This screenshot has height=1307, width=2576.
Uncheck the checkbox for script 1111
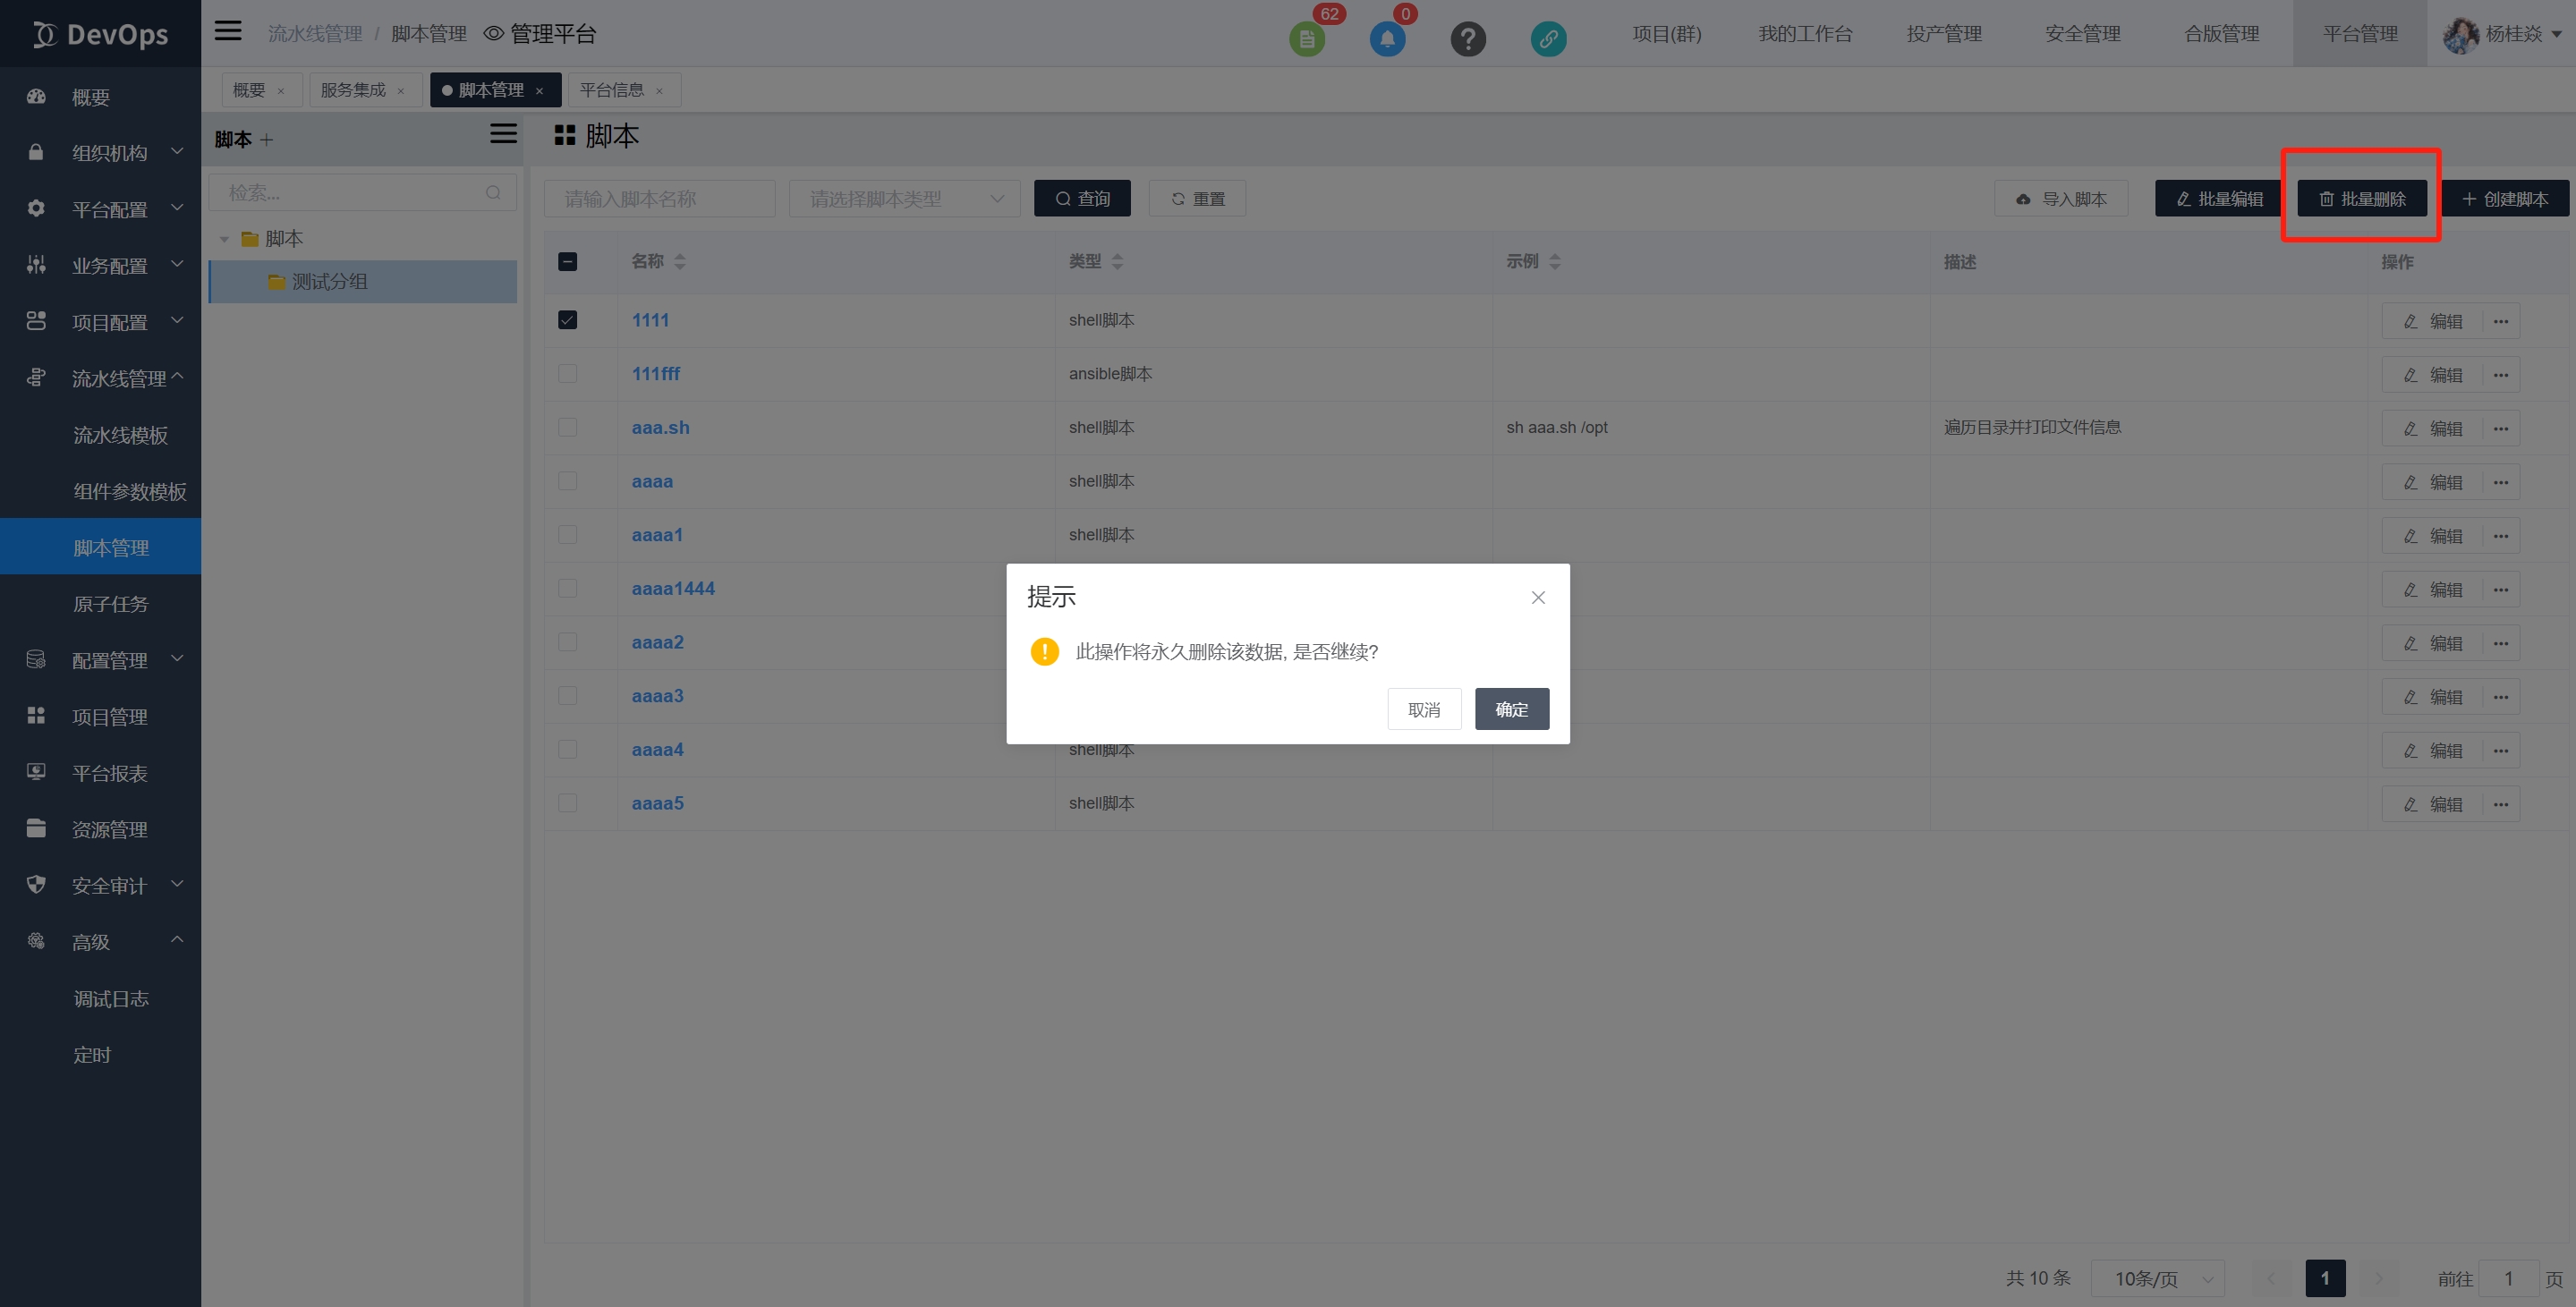[x=567, y=320]
